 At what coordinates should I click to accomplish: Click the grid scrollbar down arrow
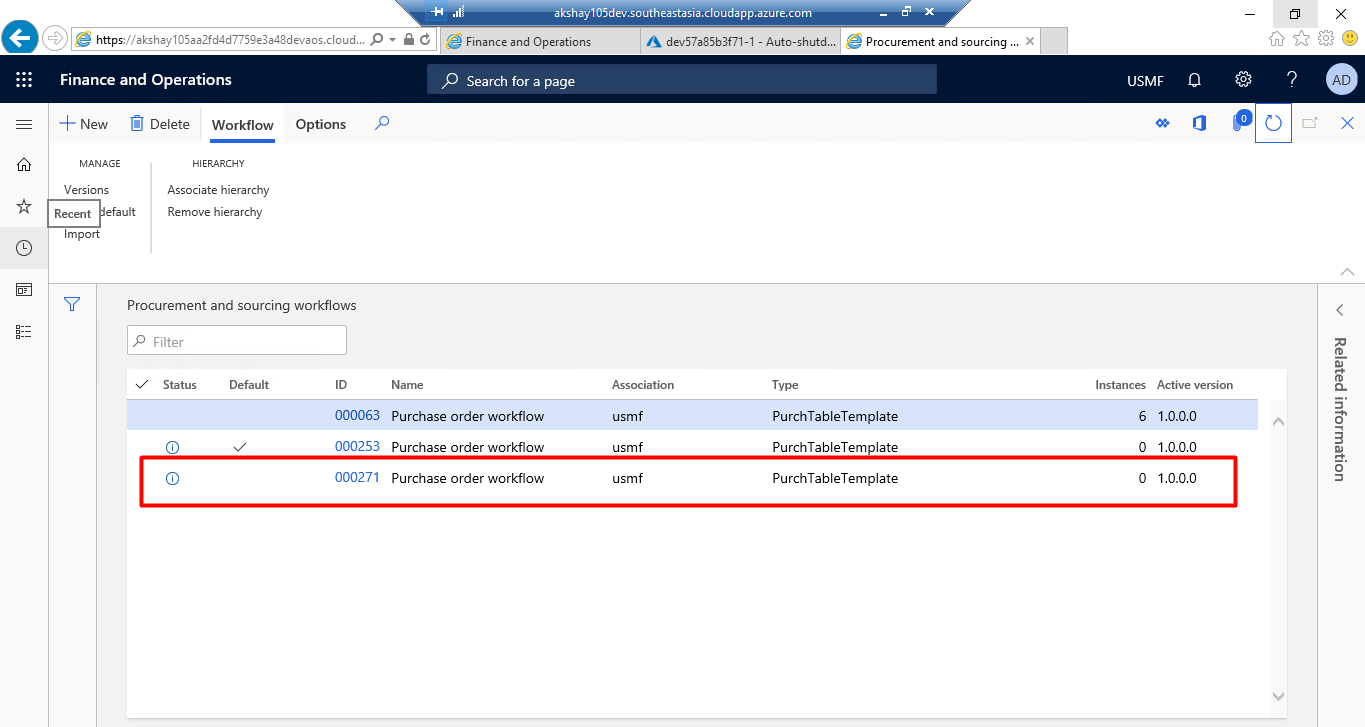(1277, 696)
